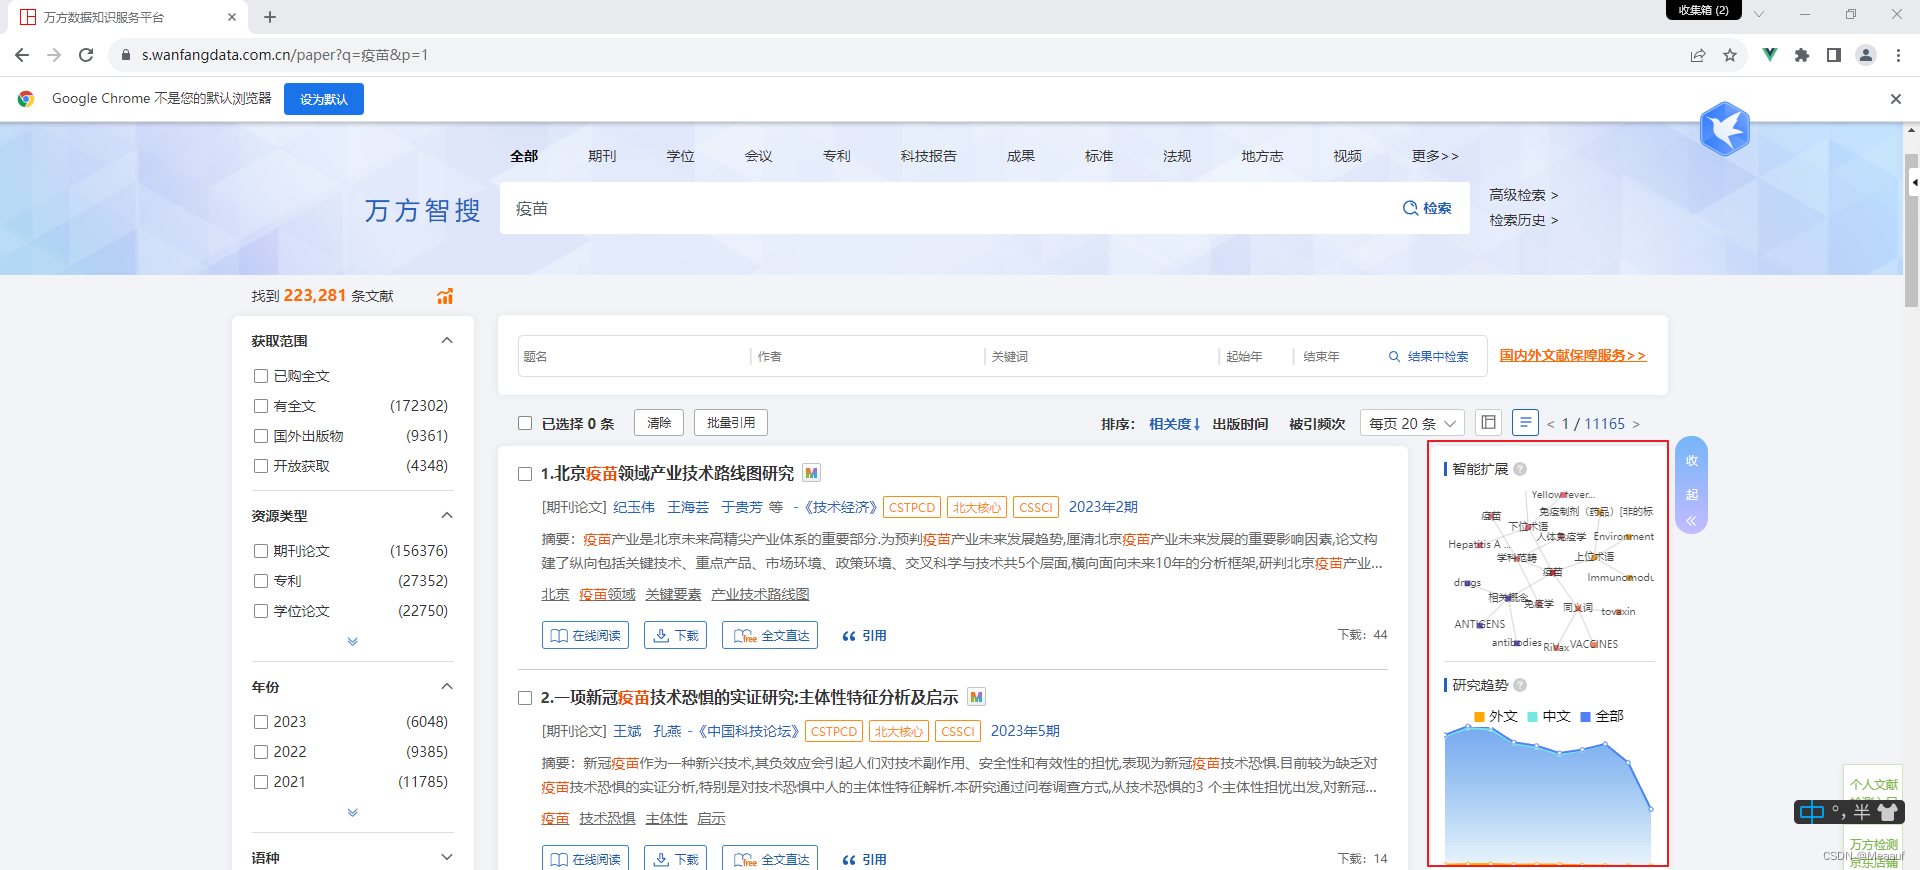This screenshot has width=1920, height=870.
Task: Sort results by 被引频次
Action: 1317,424
